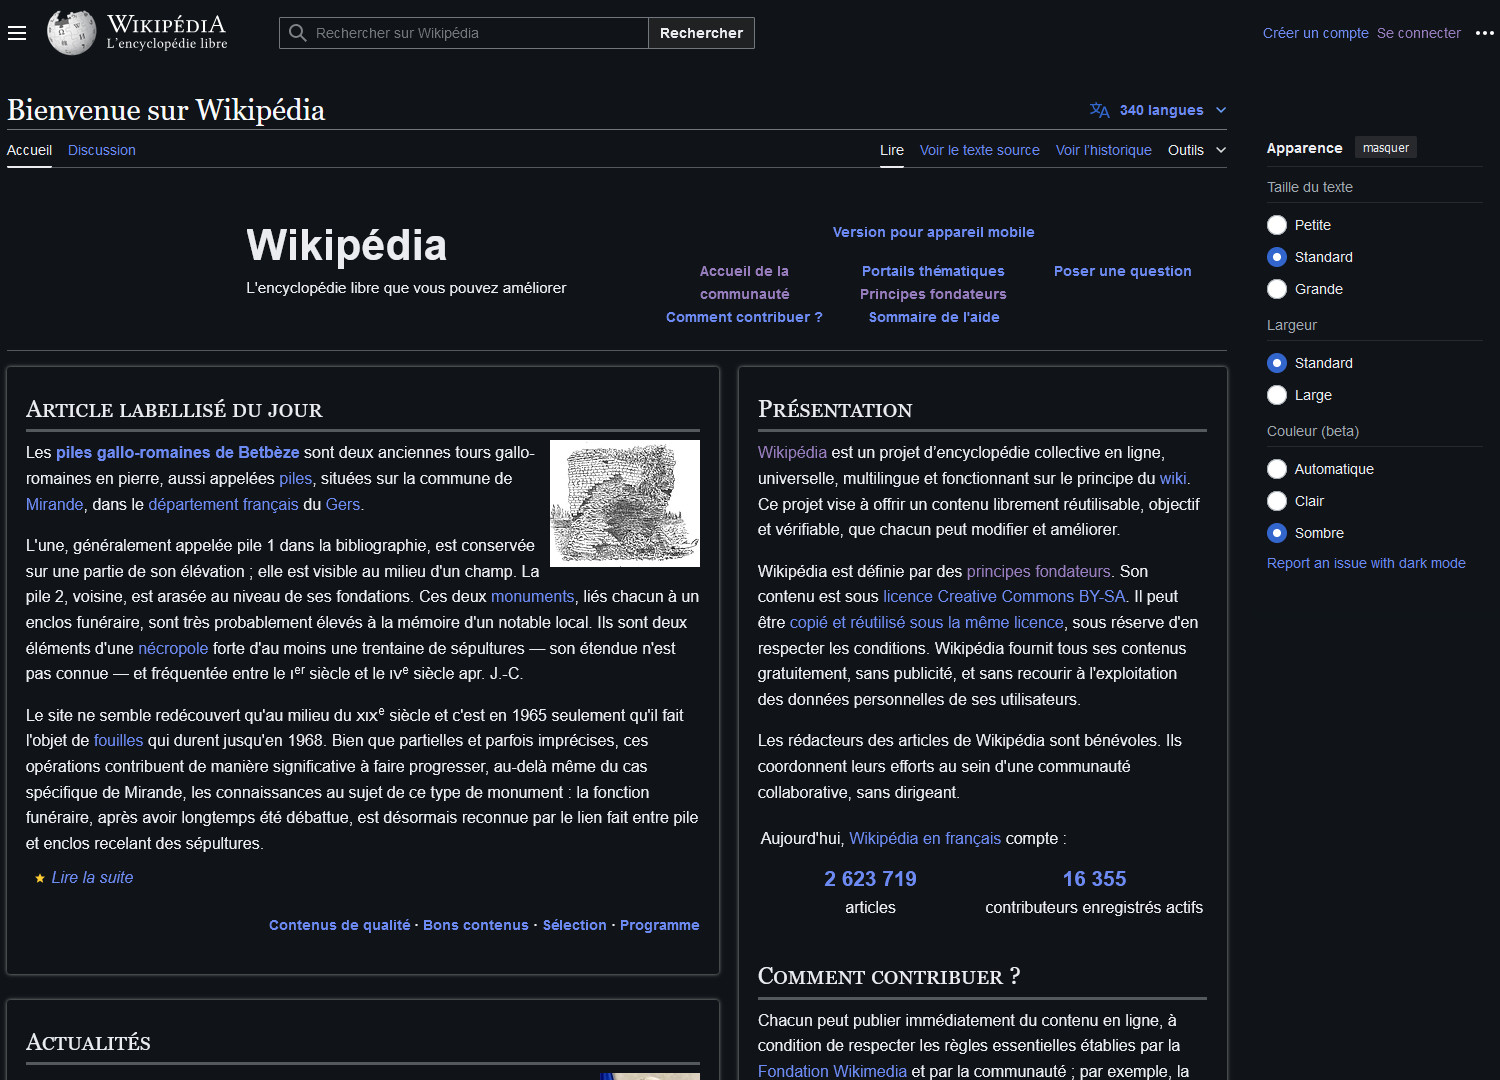Open piles gallo-romaines de Betbèze article
1500x1080 pixels.
[x=178, y=453]
